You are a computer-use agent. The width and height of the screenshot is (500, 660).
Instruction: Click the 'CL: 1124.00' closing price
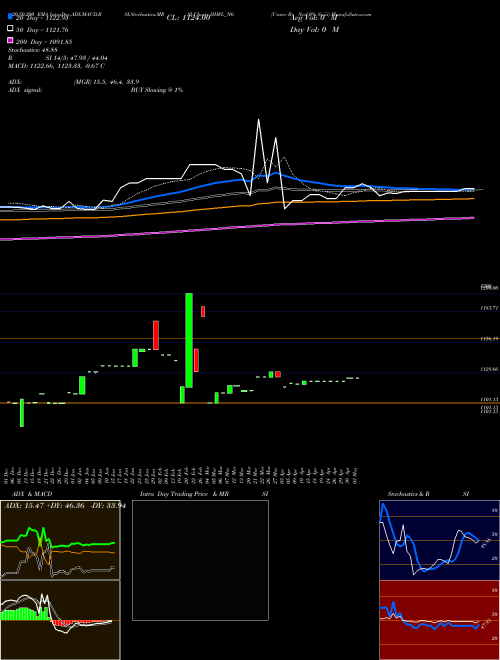188,18
